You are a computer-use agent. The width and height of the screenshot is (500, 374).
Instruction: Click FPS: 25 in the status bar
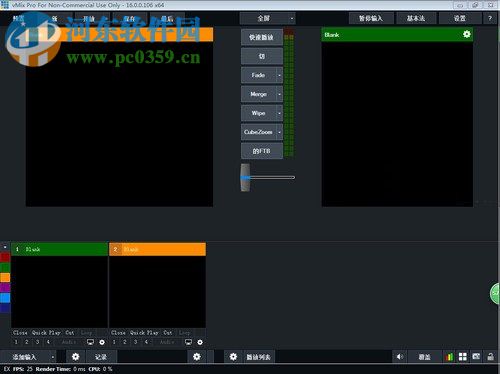pyautogui.click(x=23, y=369)
